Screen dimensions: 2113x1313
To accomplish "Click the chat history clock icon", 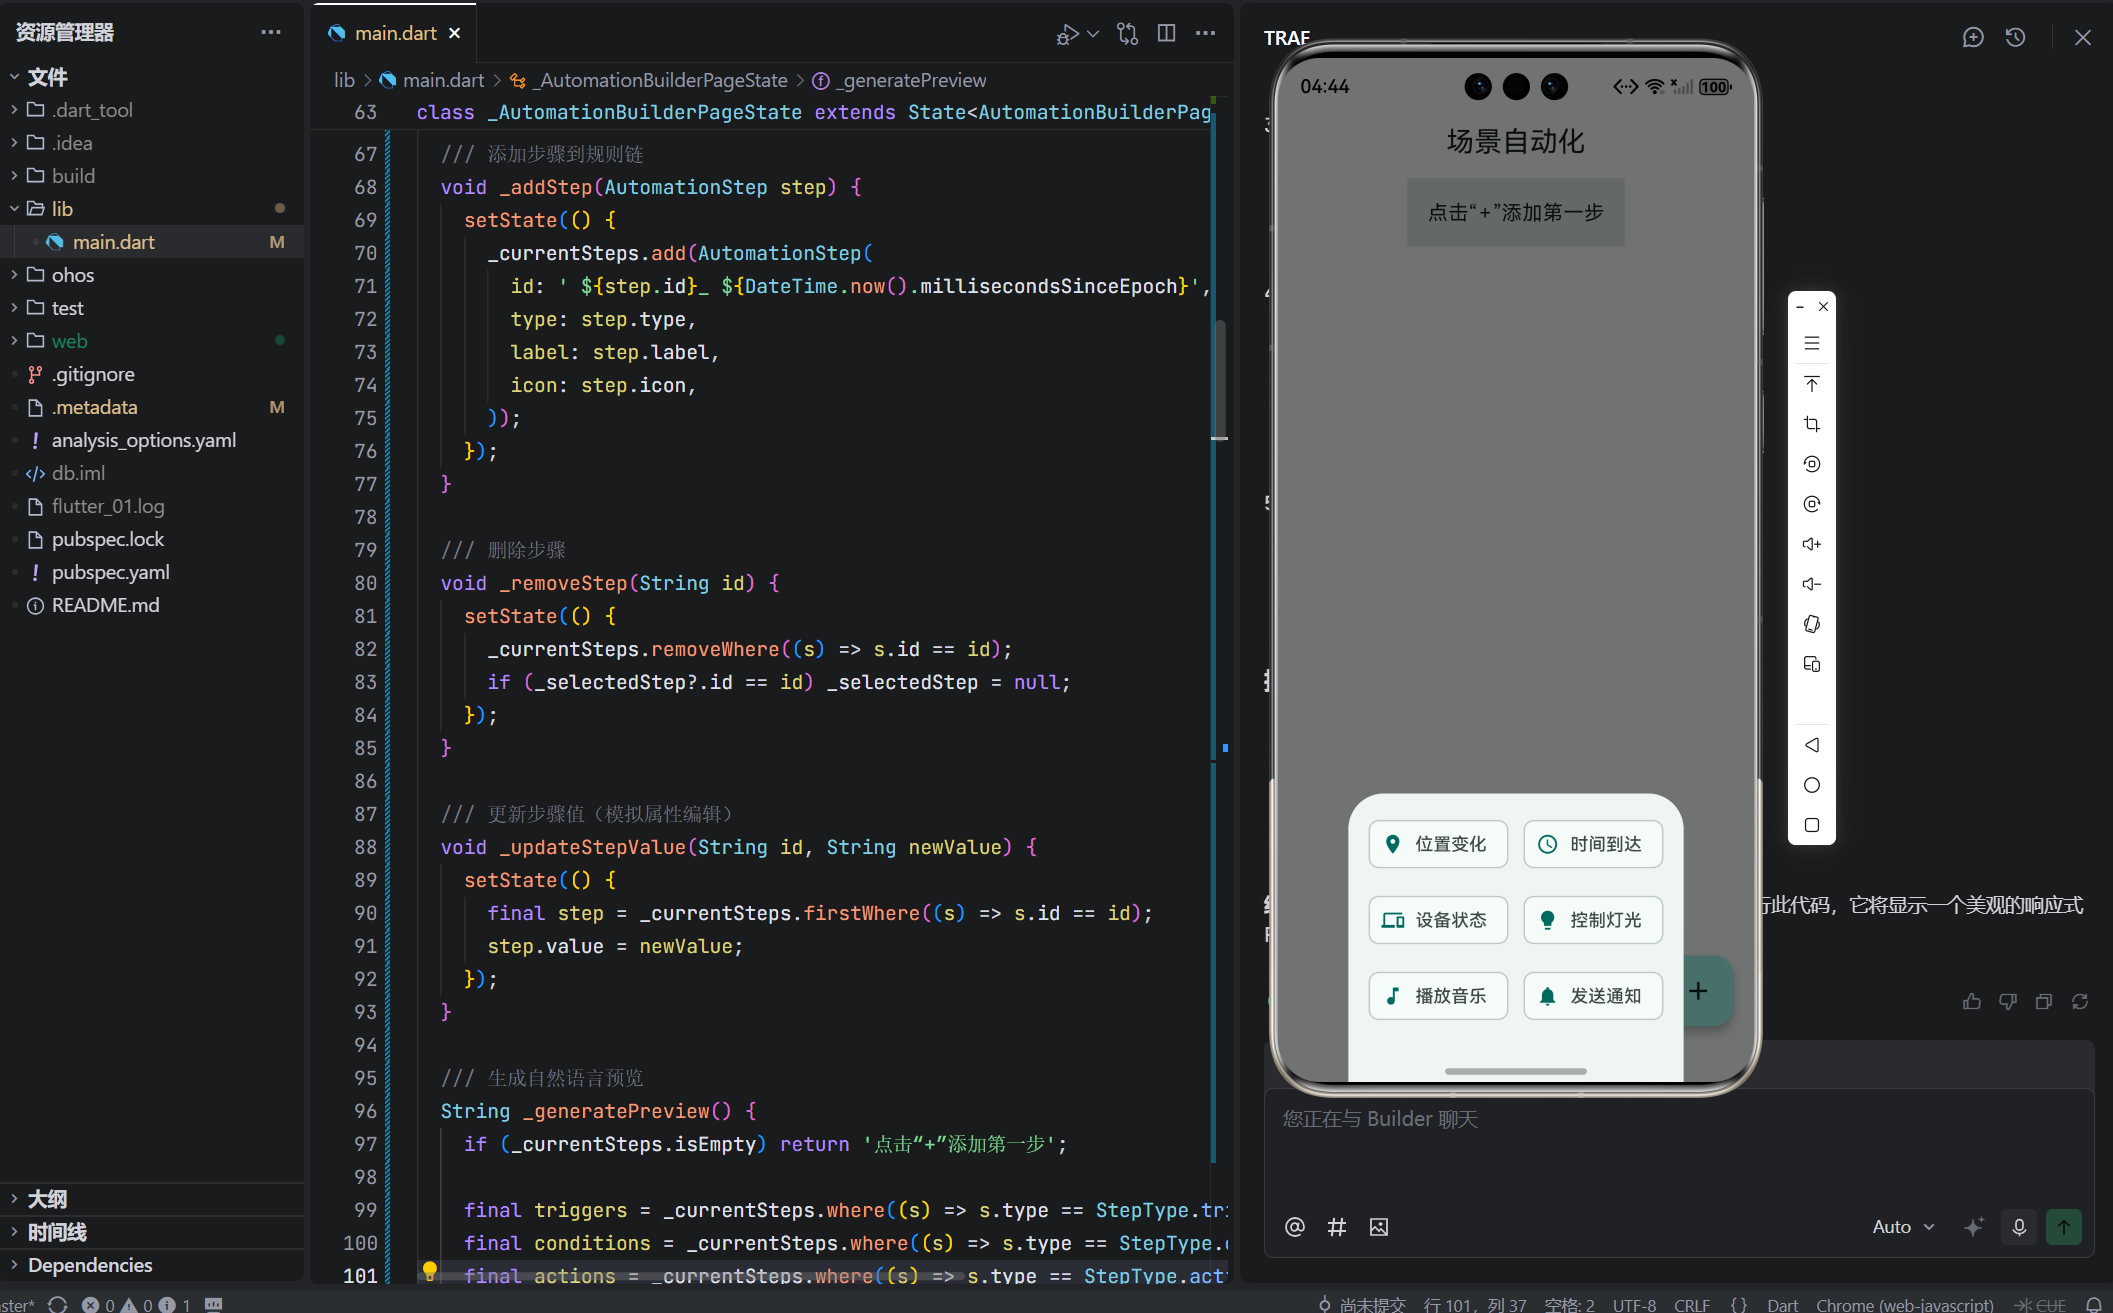I will 2015,37.
